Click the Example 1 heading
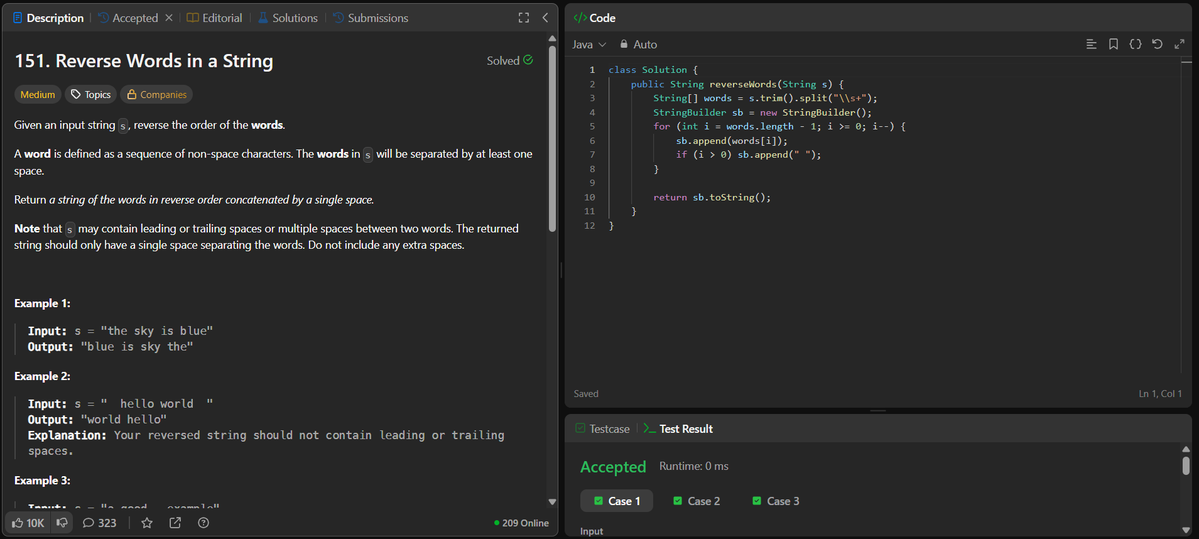Screen dimensions: 1199x539 click(x=42, y=304)
